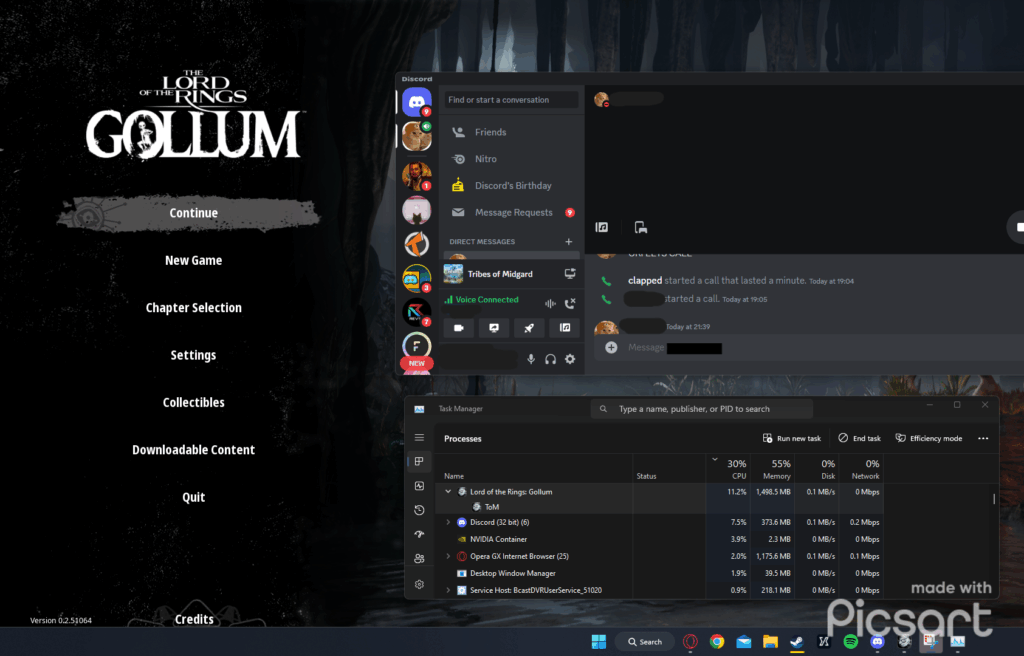1024x656 pixels.
Task: Open Task Manager settings gear
Action: tap(419, 585)
